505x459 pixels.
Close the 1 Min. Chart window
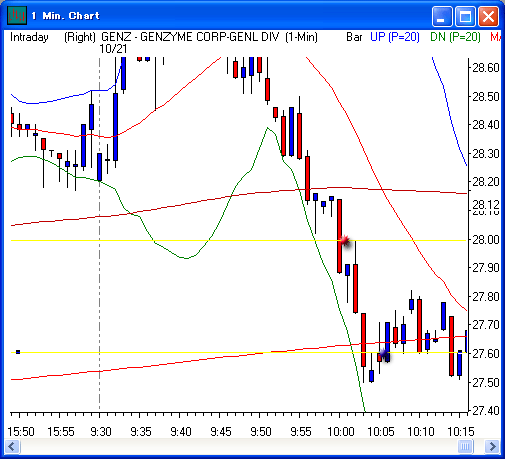pos(488,16)
